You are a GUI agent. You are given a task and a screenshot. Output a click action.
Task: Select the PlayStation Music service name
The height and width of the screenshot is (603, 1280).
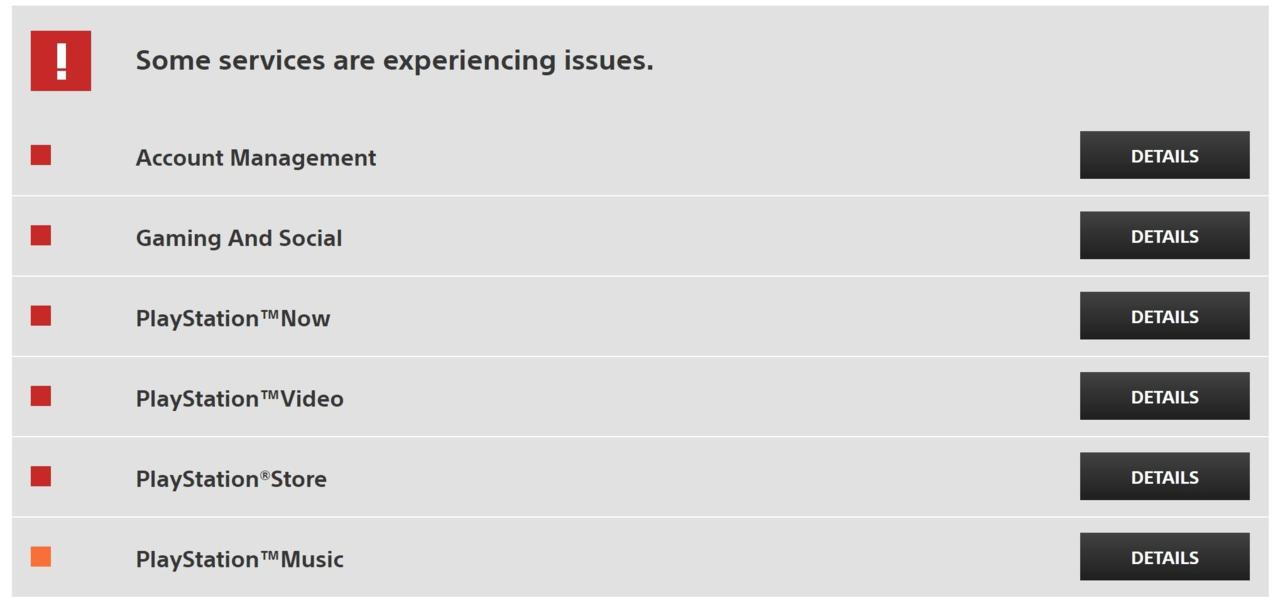click(x=240, y=559)
